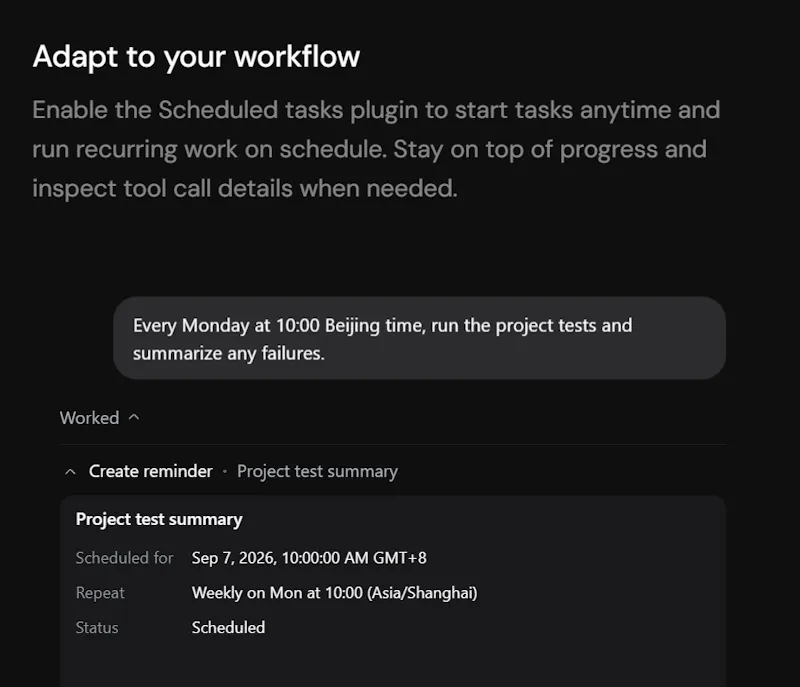The image size is (800, 687).
Task: Click the inspect tool call details line
Action: [x=245, y=189]
